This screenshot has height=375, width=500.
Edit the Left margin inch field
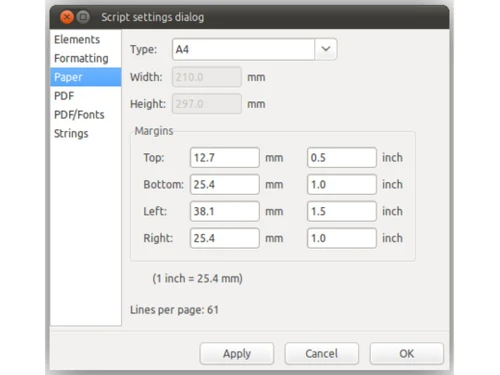coord(342,211)
